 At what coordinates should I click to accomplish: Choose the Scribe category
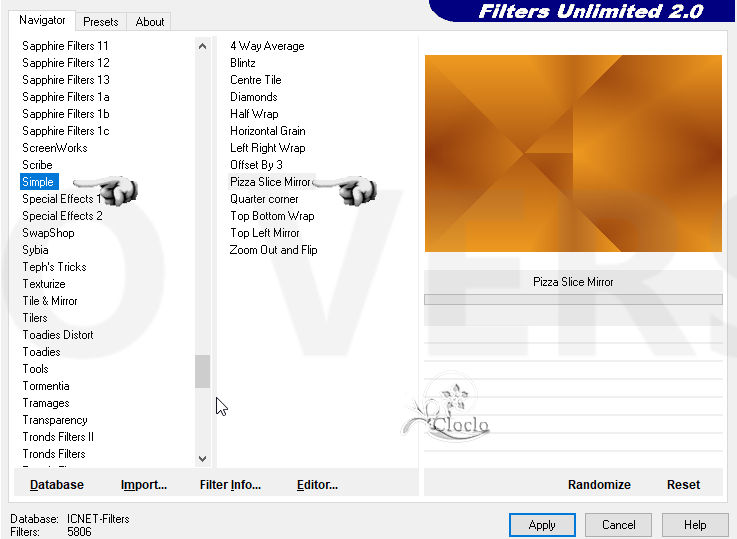click(x=37, y=164)
